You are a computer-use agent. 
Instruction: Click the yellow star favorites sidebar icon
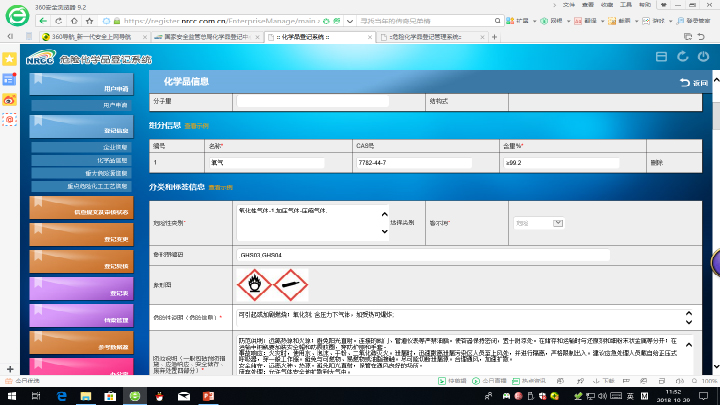pos(10,59)
